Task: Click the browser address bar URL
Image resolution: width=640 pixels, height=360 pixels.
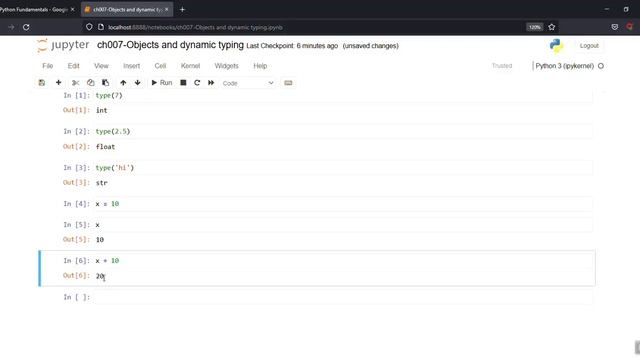Action: 196,27
